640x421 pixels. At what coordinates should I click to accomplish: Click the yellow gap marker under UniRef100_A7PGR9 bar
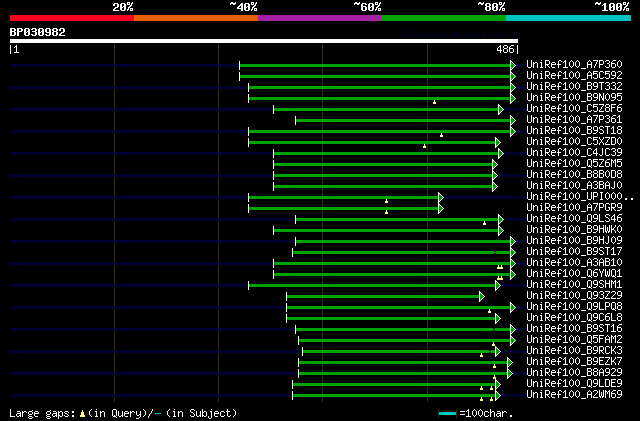point(387,212)
